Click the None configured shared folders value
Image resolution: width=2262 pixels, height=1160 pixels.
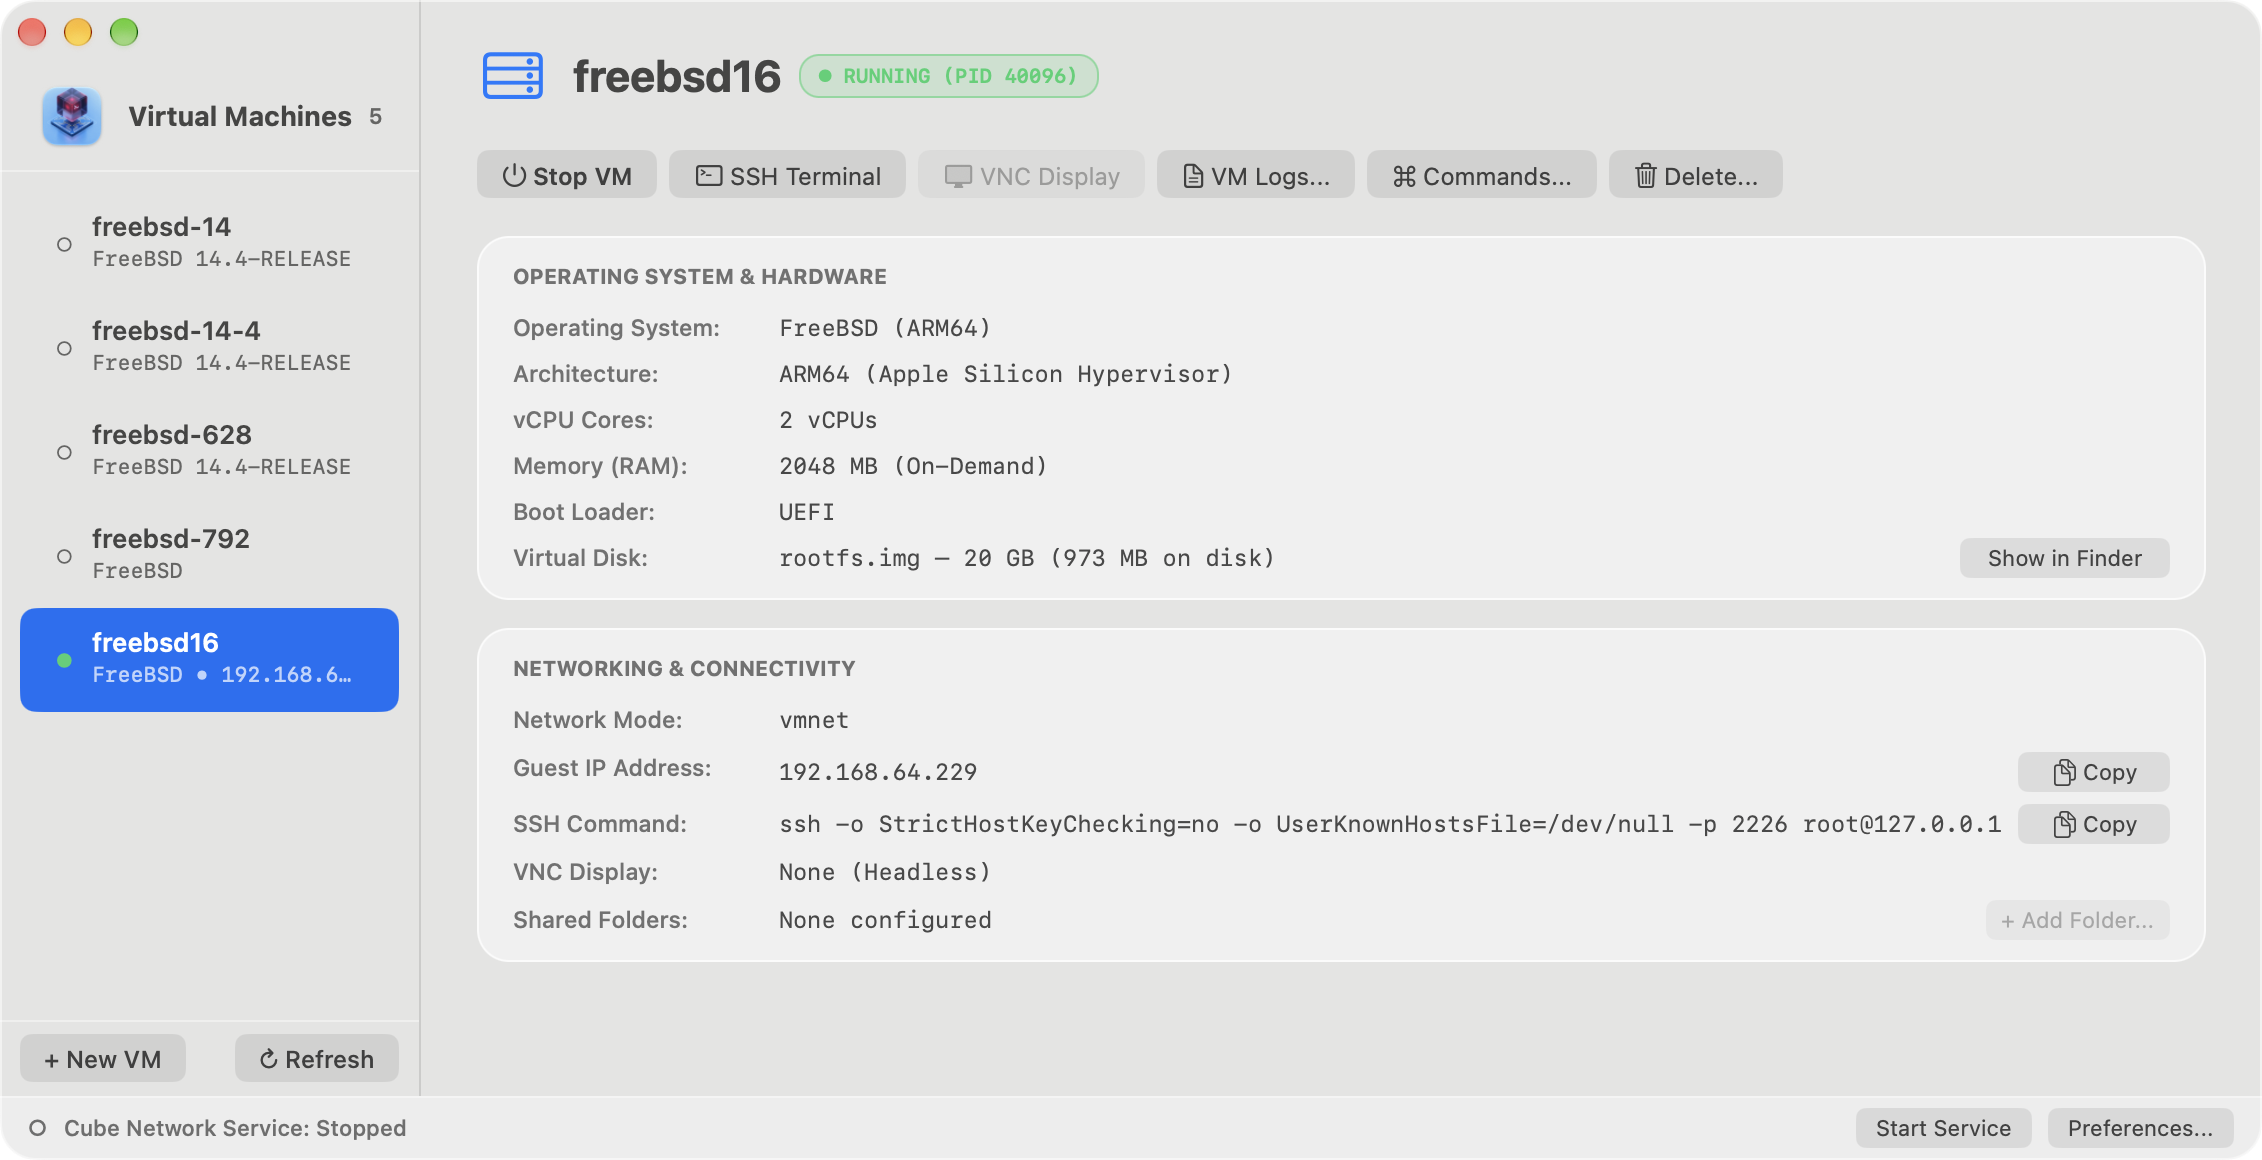coord(885,920)
